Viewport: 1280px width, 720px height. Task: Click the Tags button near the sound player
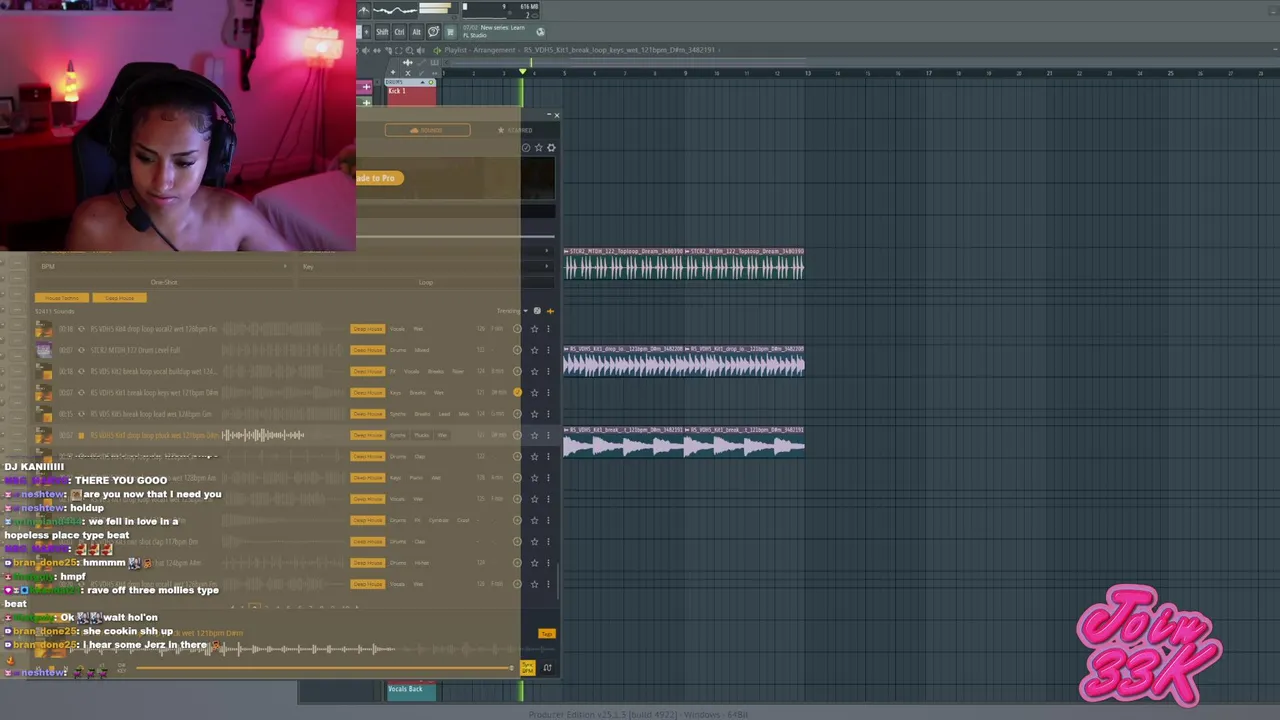(546, 634)
